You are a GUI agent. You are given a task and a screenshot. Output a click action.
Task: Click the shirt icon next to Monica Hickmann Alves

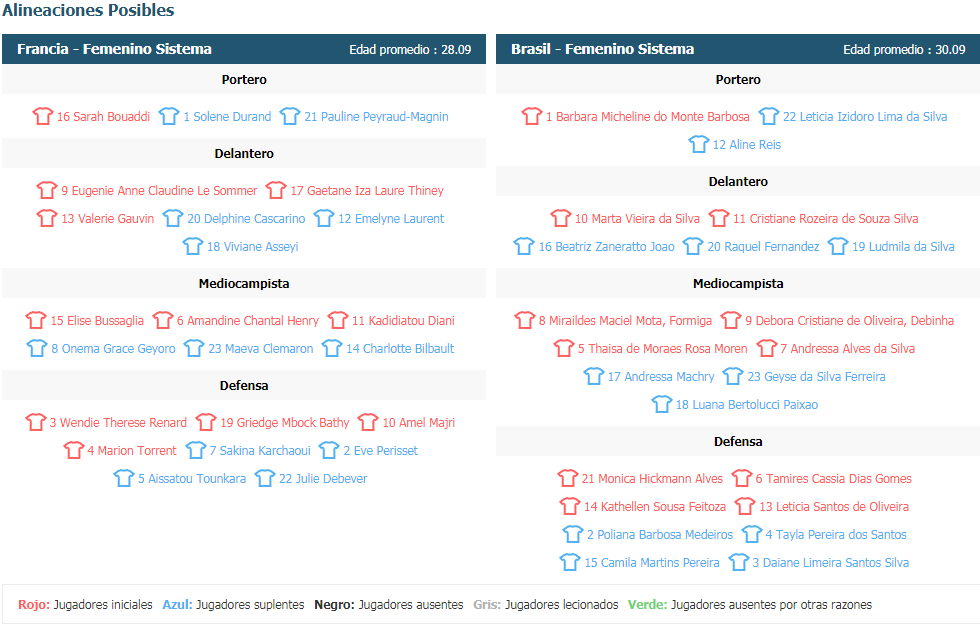568,478
